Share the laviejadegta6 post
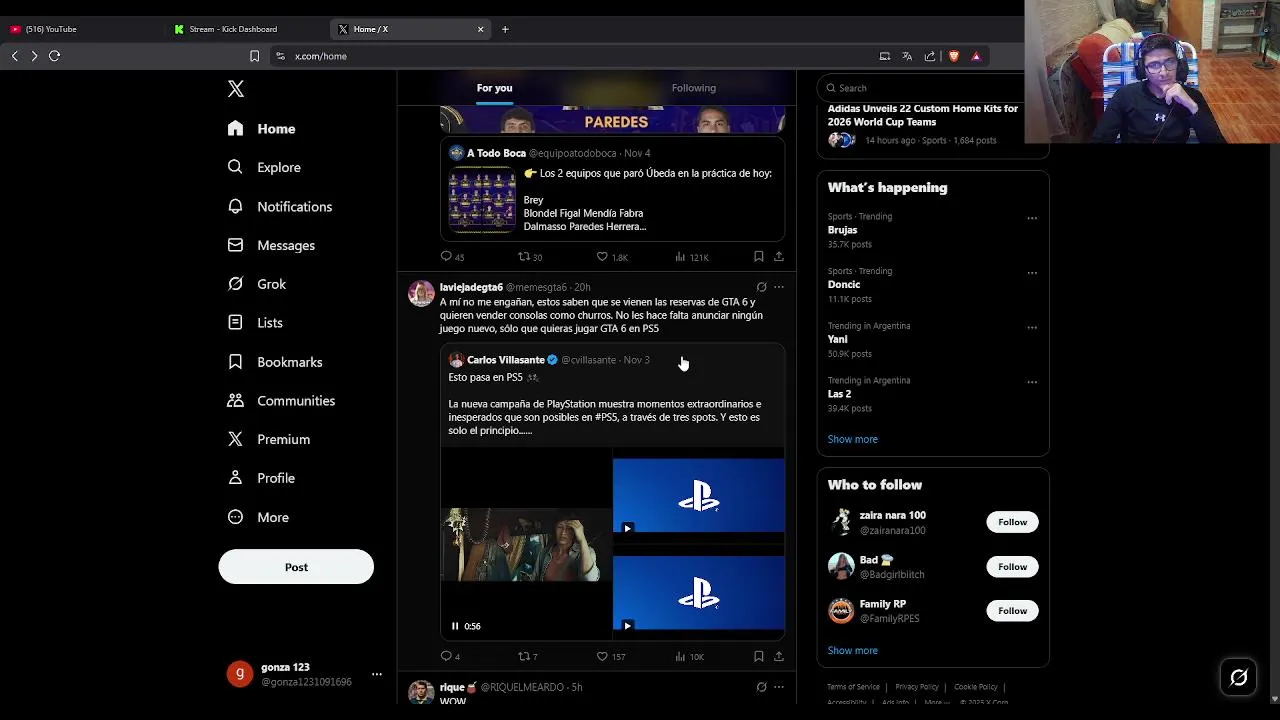1280x720 pixels. pos(779,656)
